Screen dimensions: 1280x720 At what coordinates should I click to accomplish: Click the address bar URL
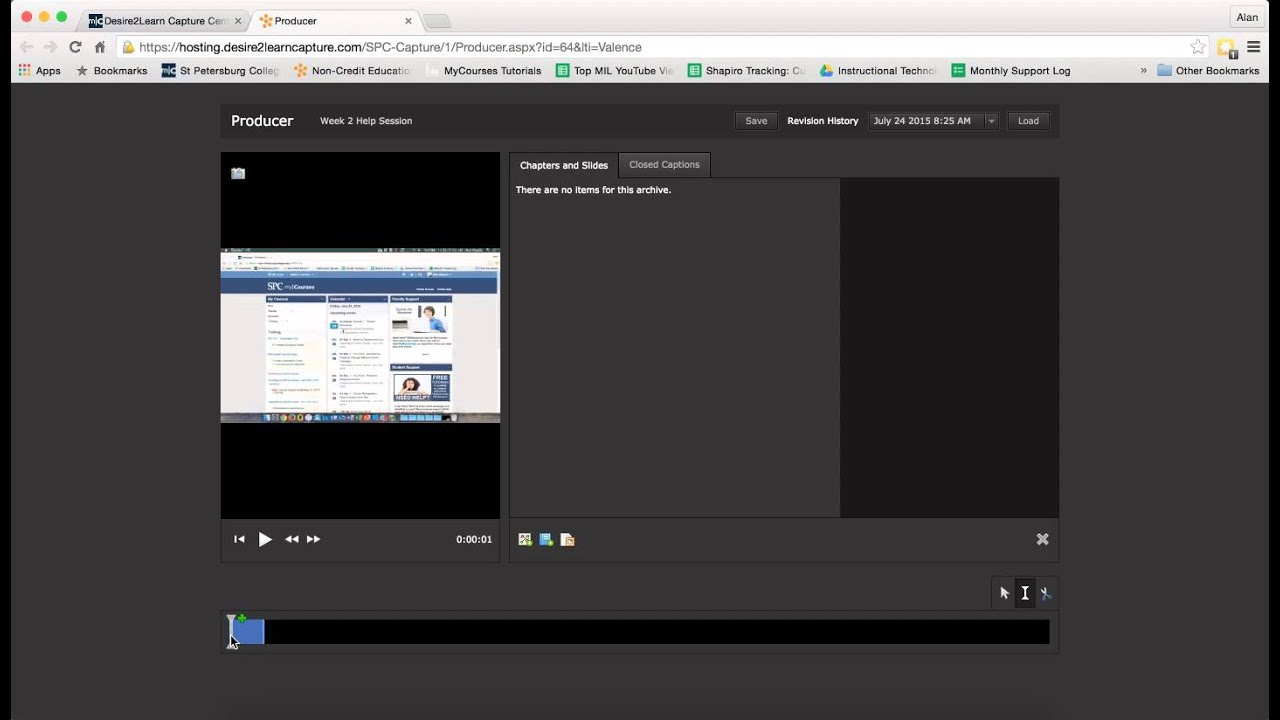coord(390,47)
